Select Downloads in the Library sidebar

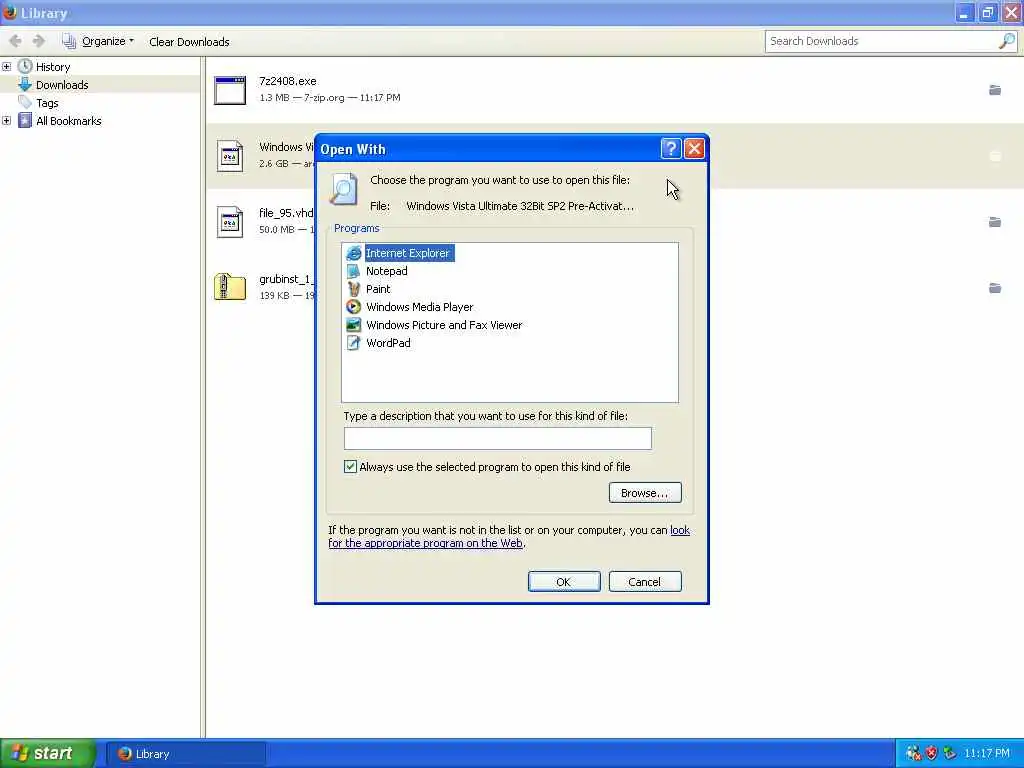point(62,85)
